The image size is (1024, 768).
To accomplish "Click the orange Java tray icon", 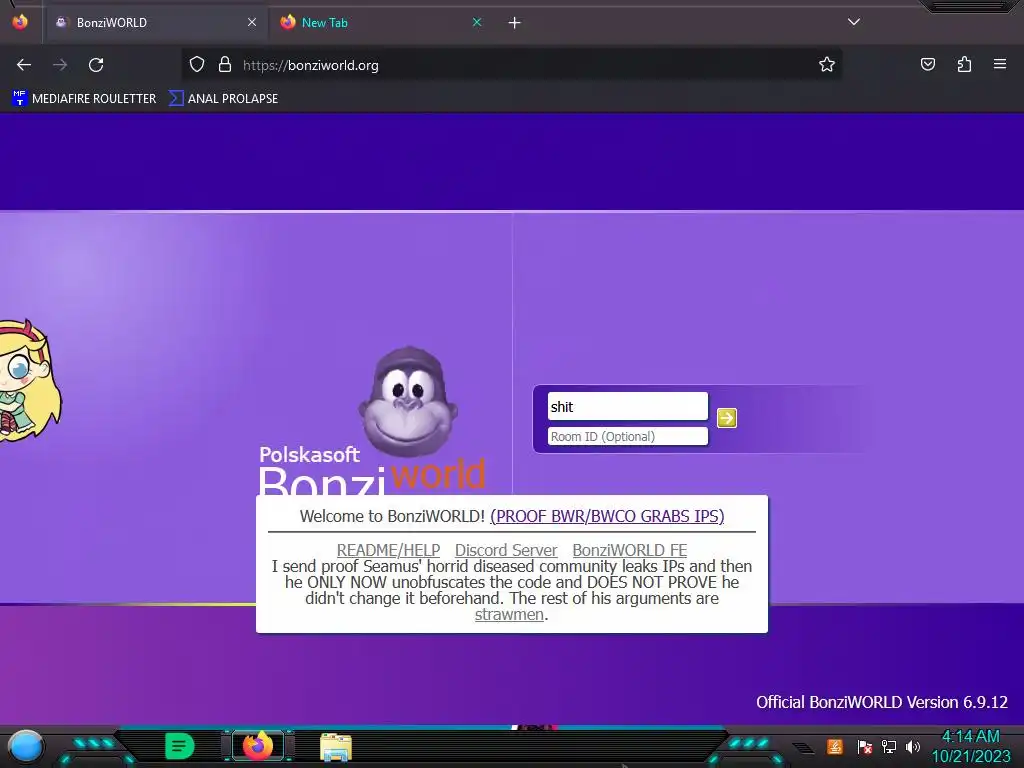I will coord(834,746).
